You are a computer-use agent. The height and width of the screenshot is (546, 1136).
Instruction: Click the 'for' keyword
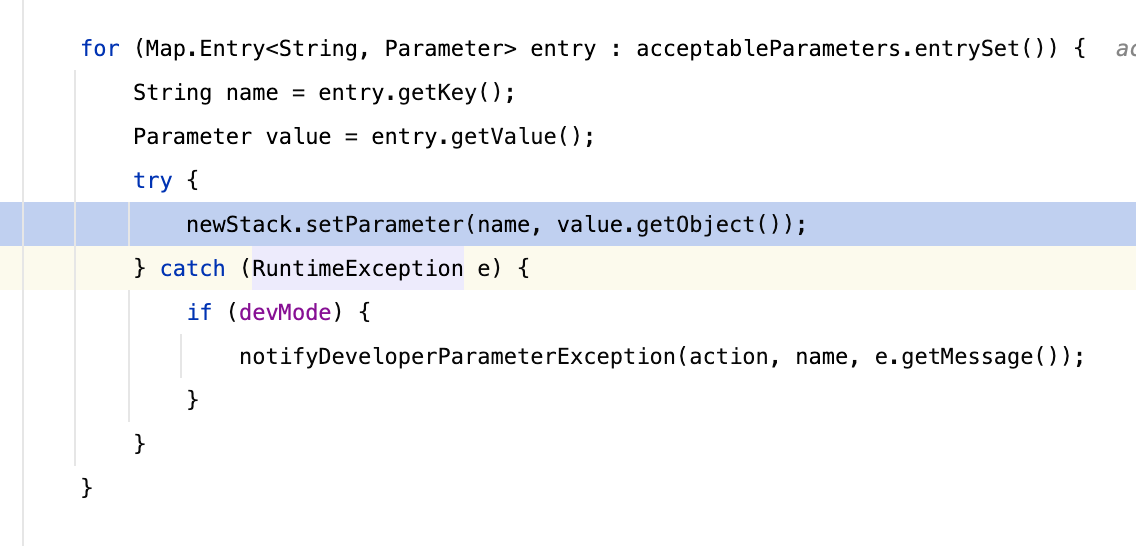[100, 48]
